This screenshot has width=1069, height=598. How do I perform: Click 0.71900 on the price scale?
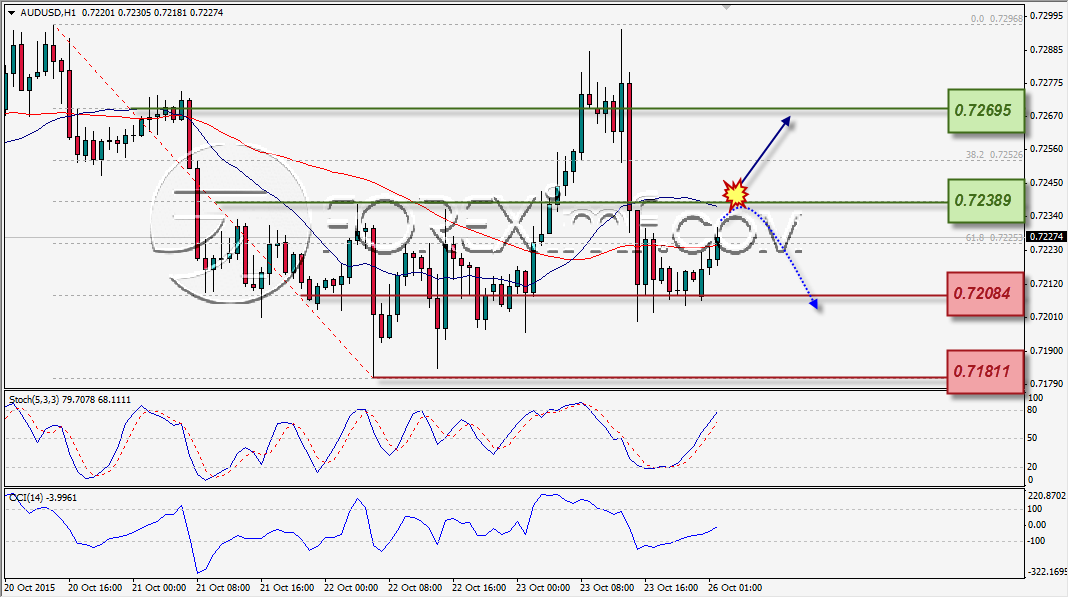1047,350
